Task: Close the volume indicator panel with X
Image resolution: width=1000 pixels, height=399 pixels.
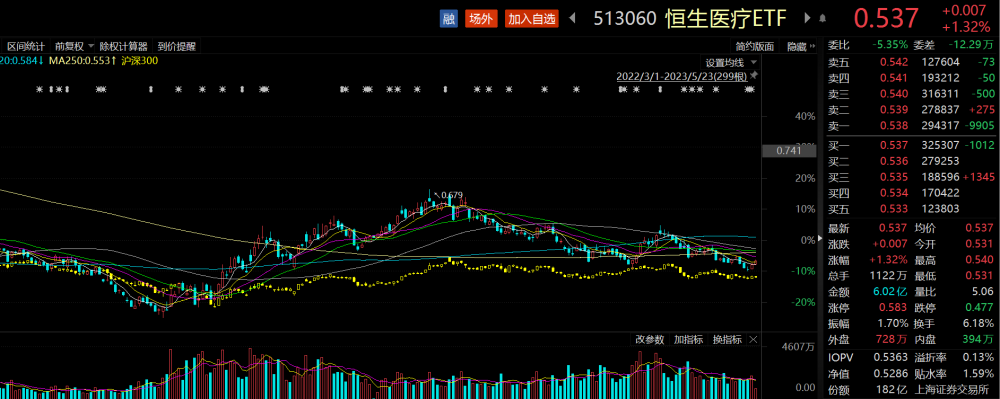Action: 753,340
